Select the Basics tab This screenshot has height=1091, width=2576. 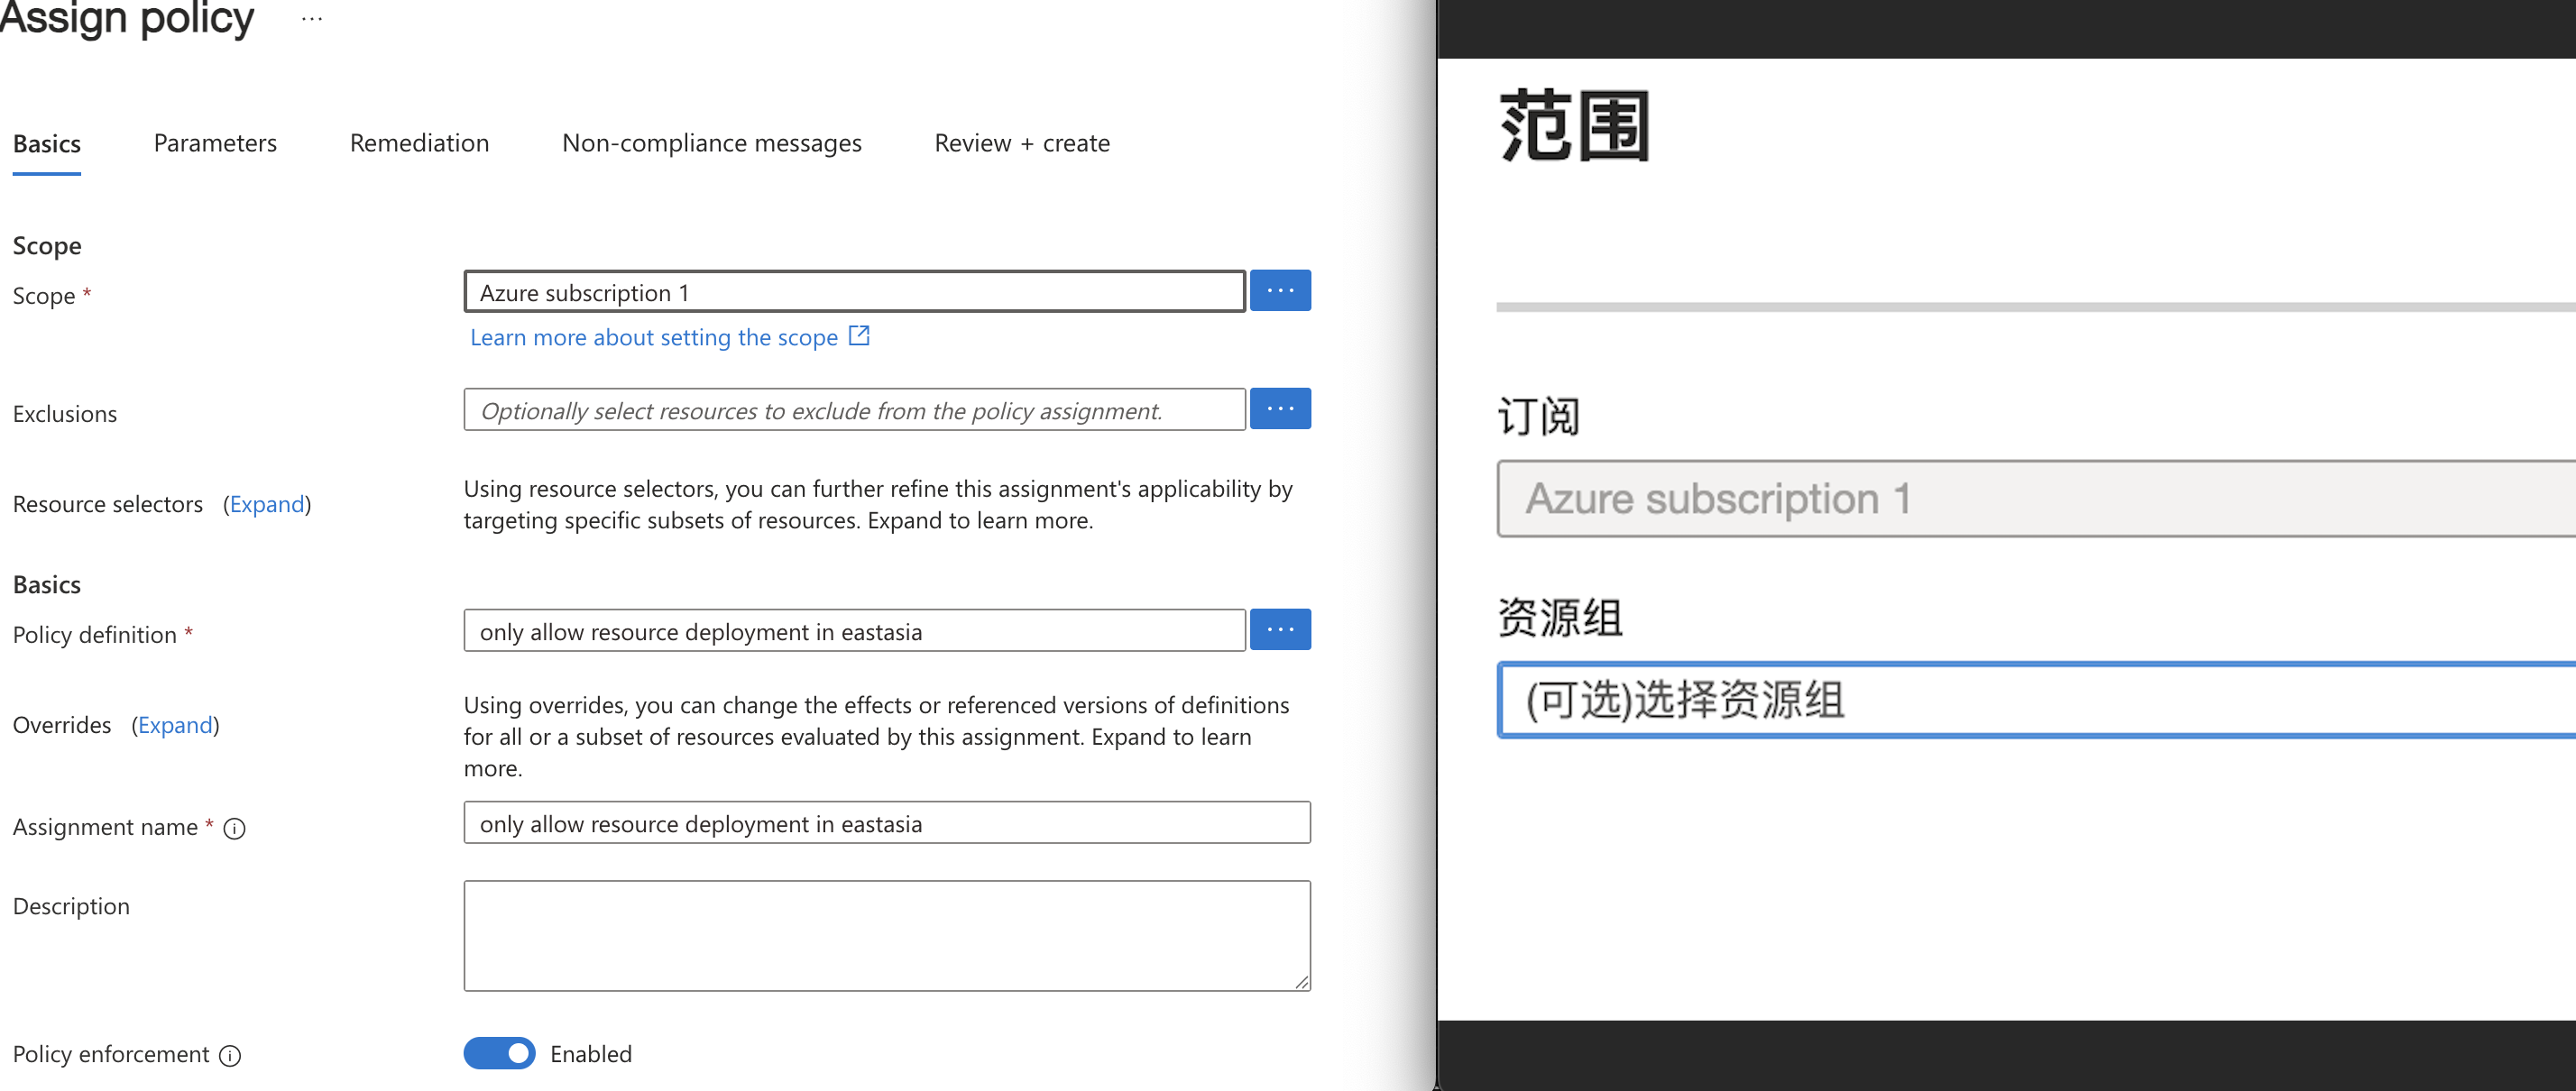47,144
